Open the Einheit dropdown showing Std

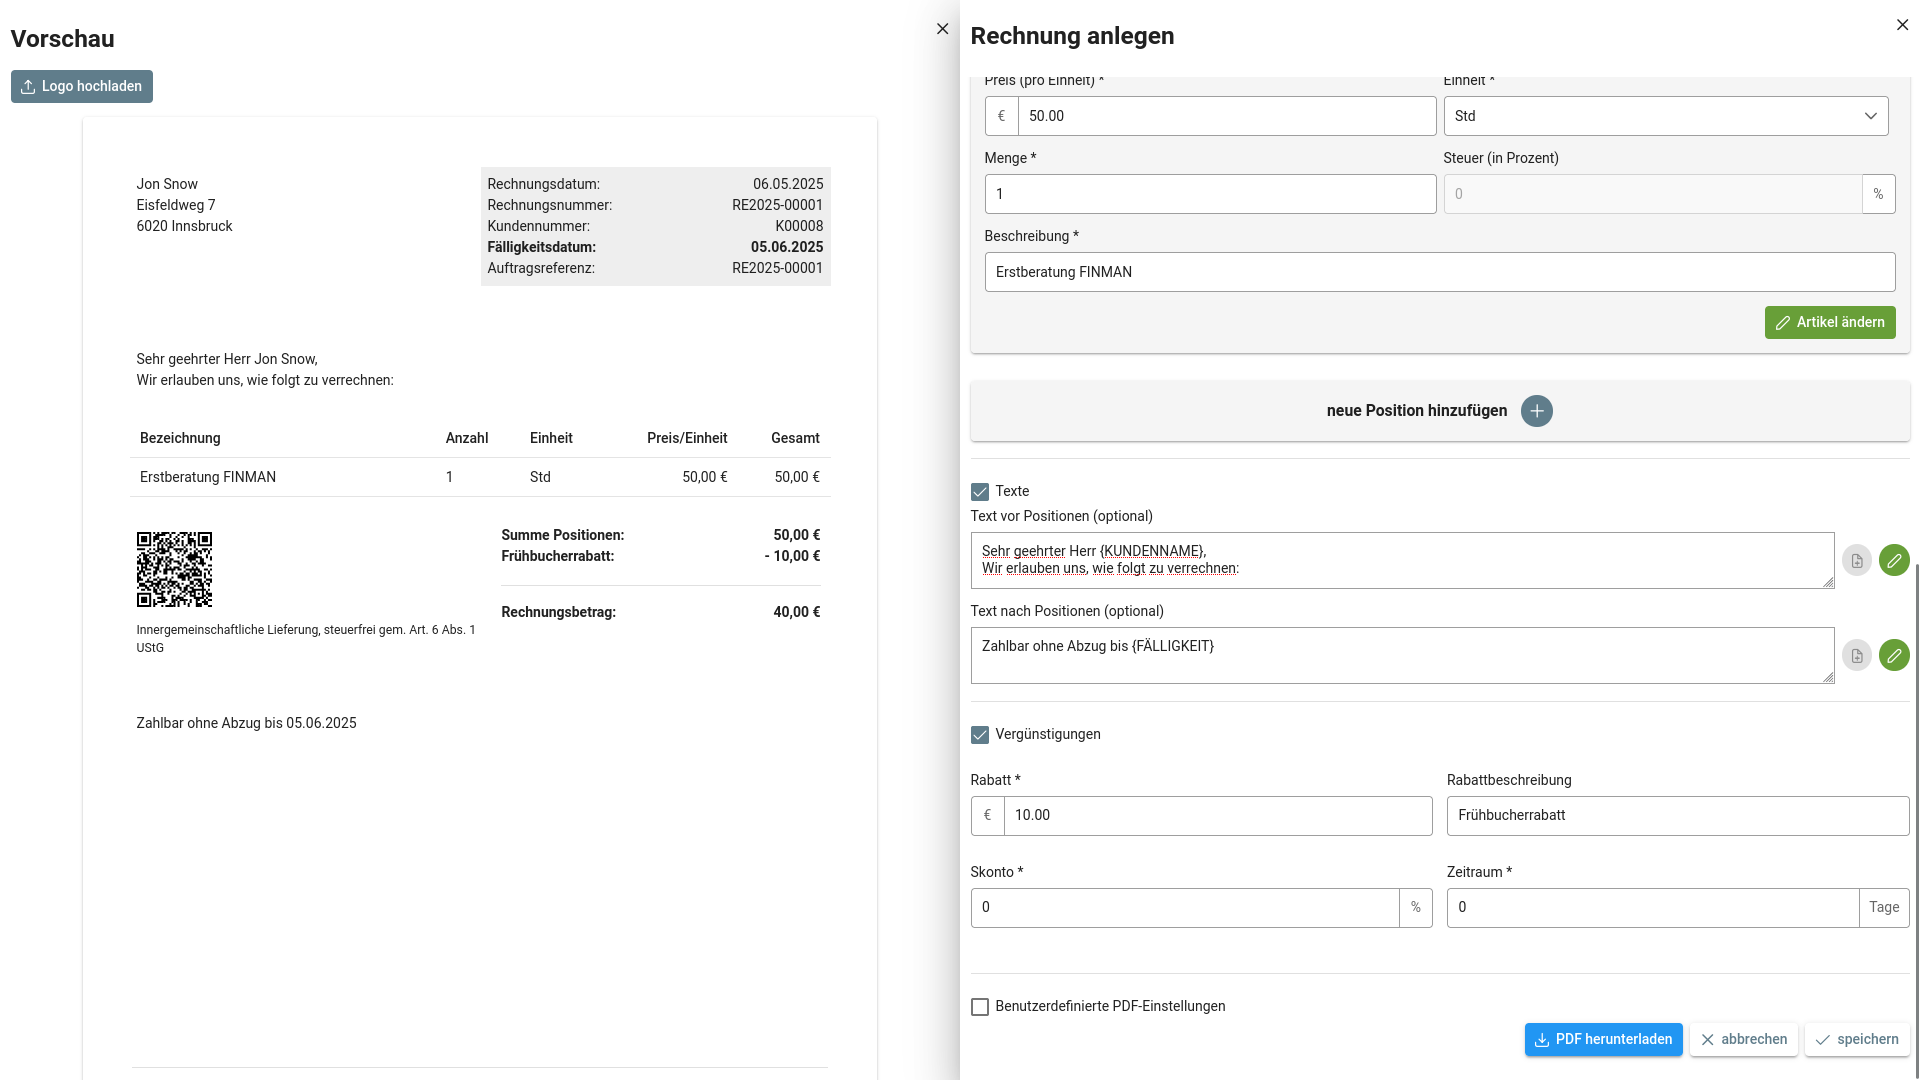coord(1665,116)
